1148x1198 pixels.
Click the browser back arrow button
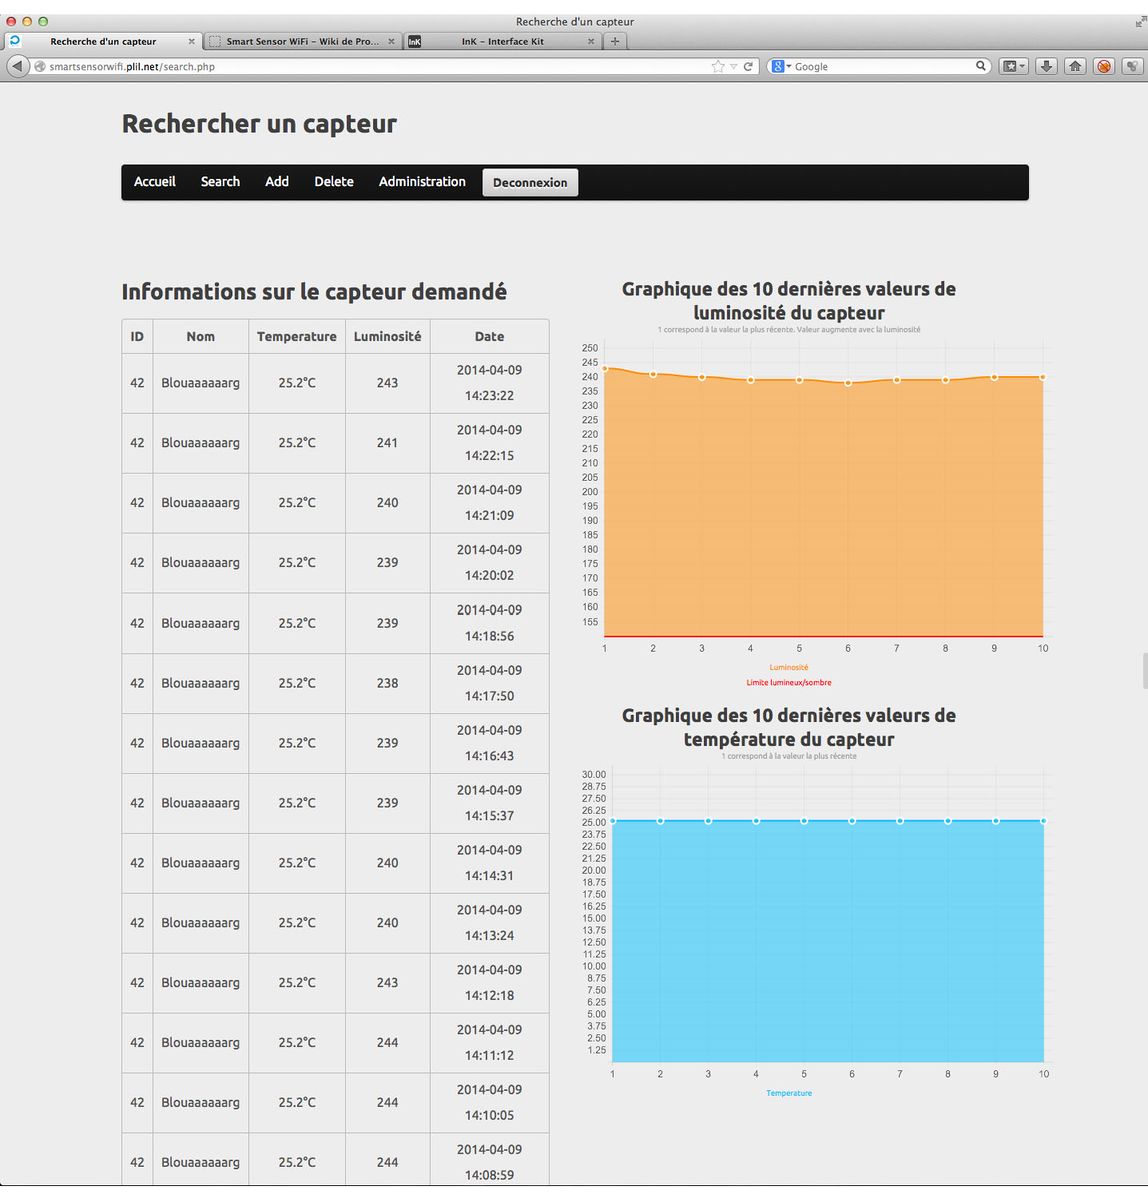[17, 66]
